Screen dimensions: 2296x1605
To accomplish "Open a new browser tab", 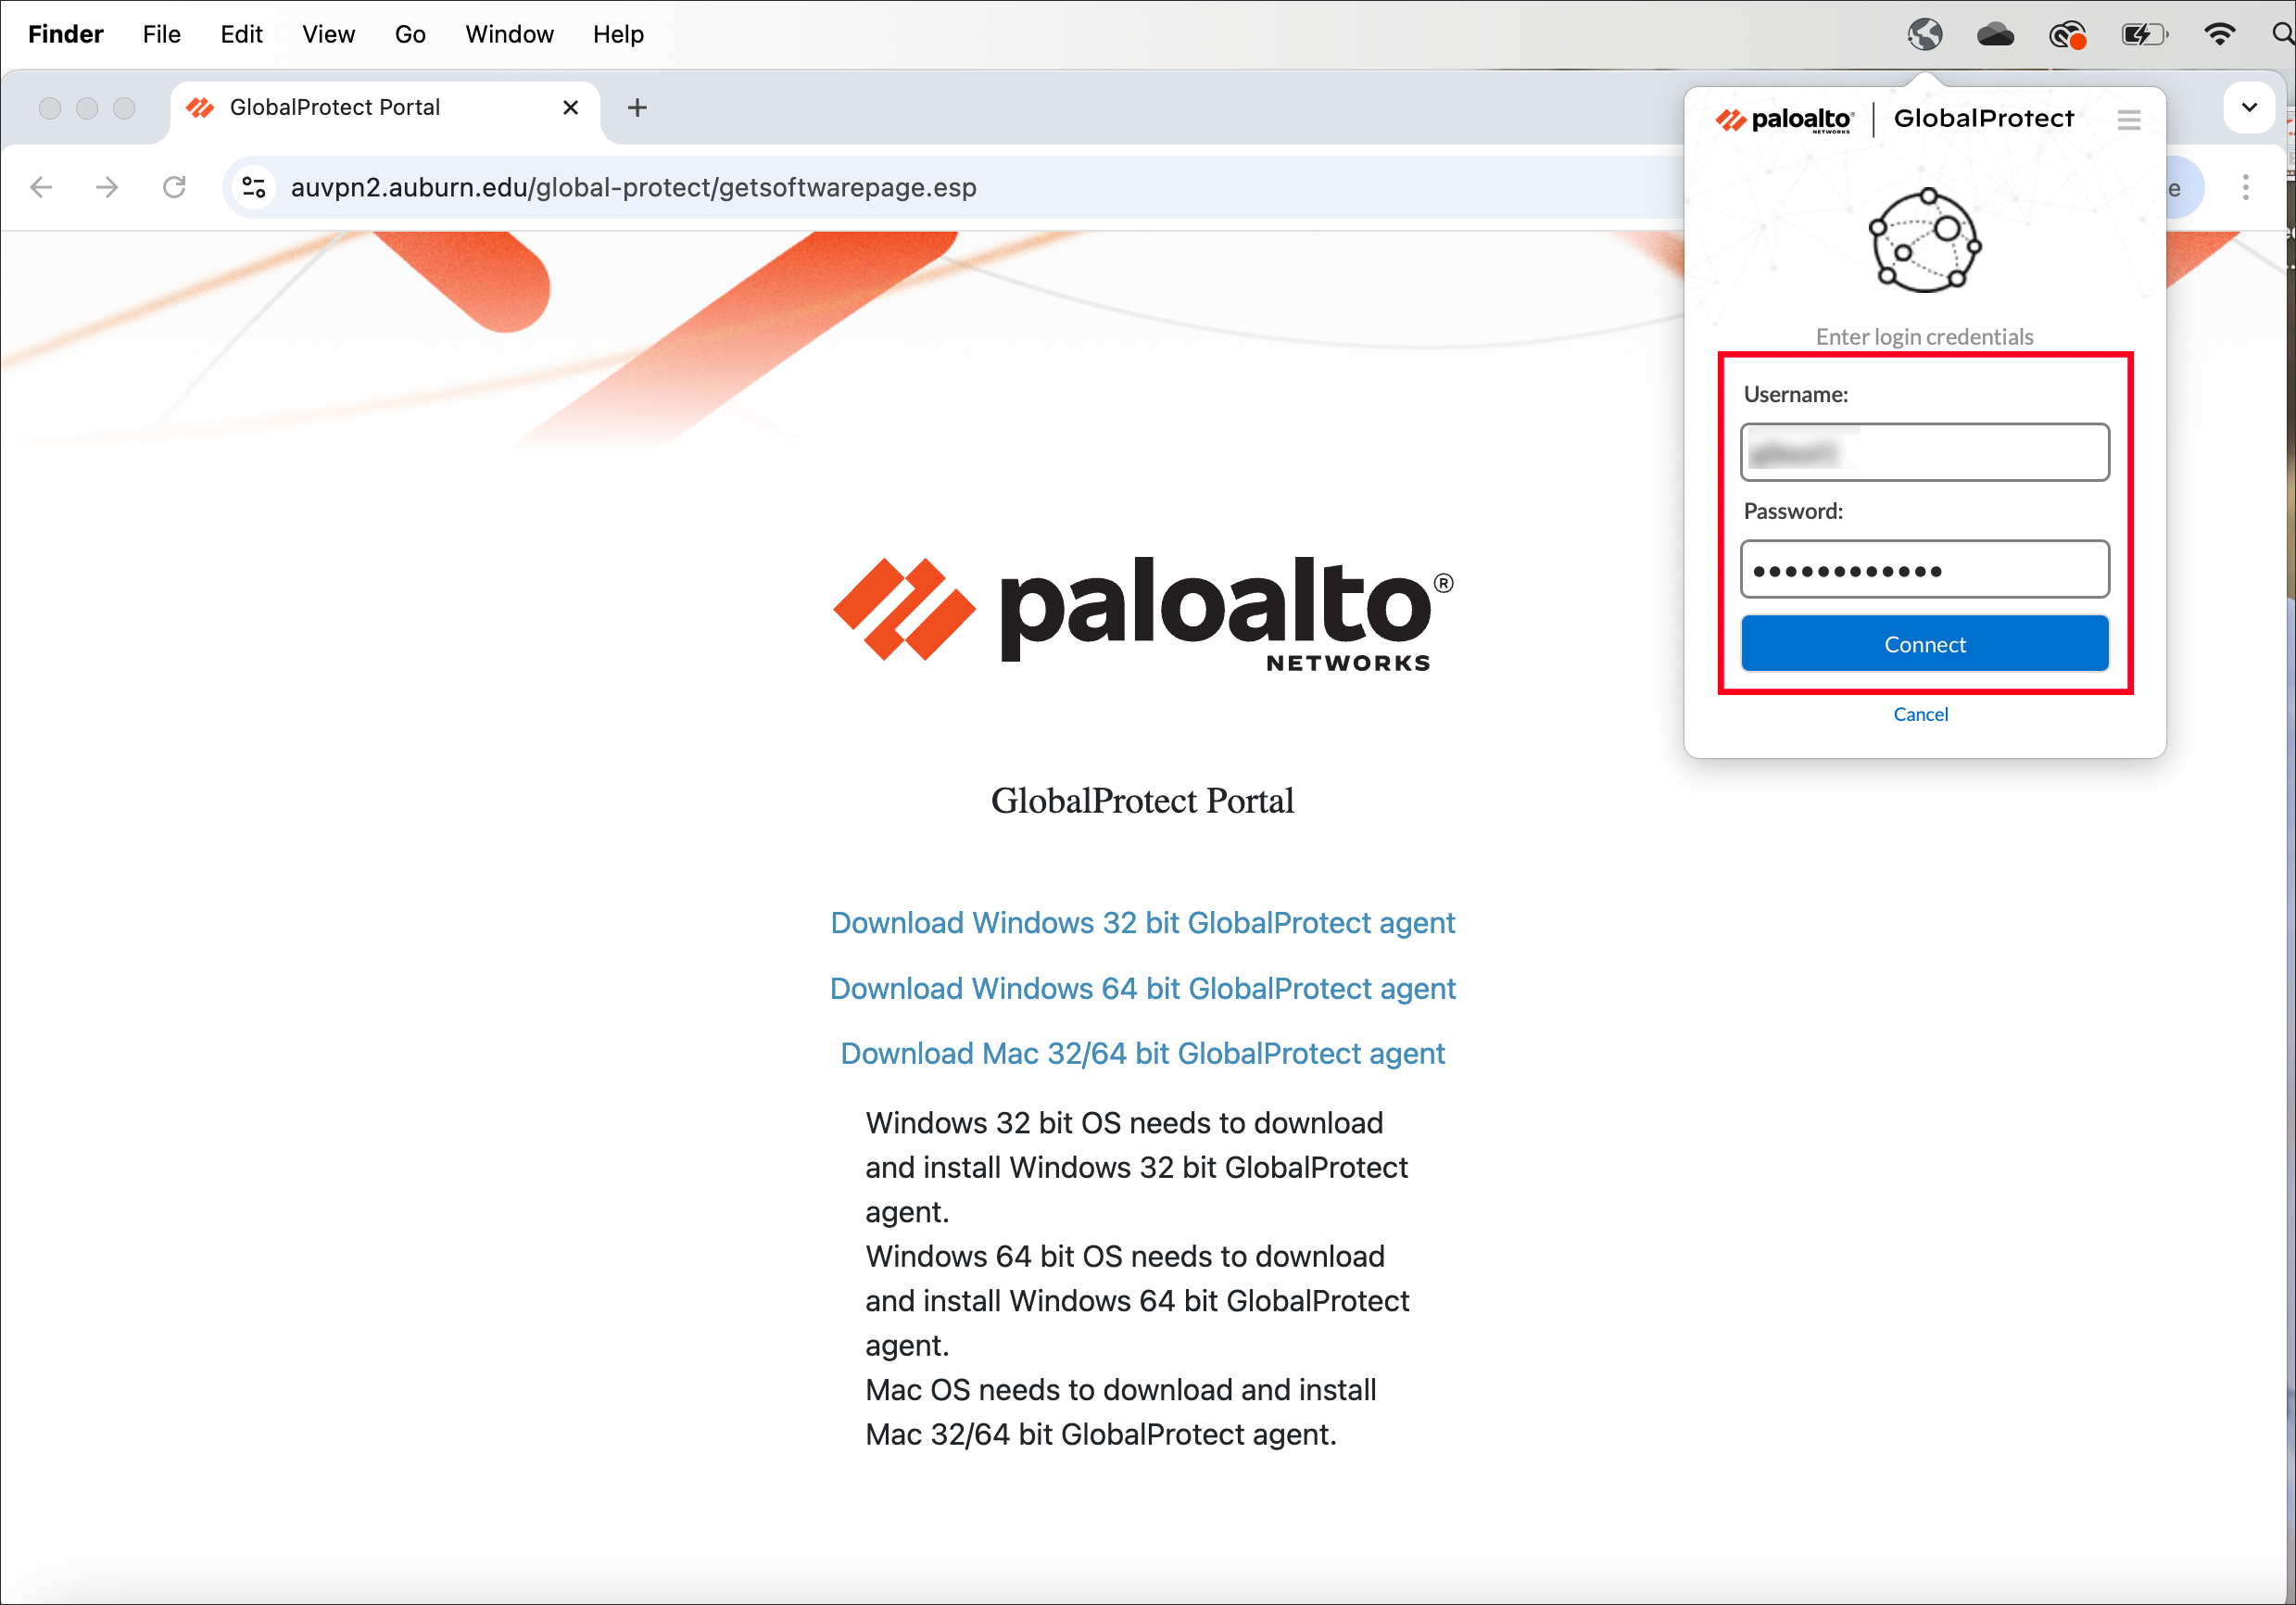I will 637,107.
